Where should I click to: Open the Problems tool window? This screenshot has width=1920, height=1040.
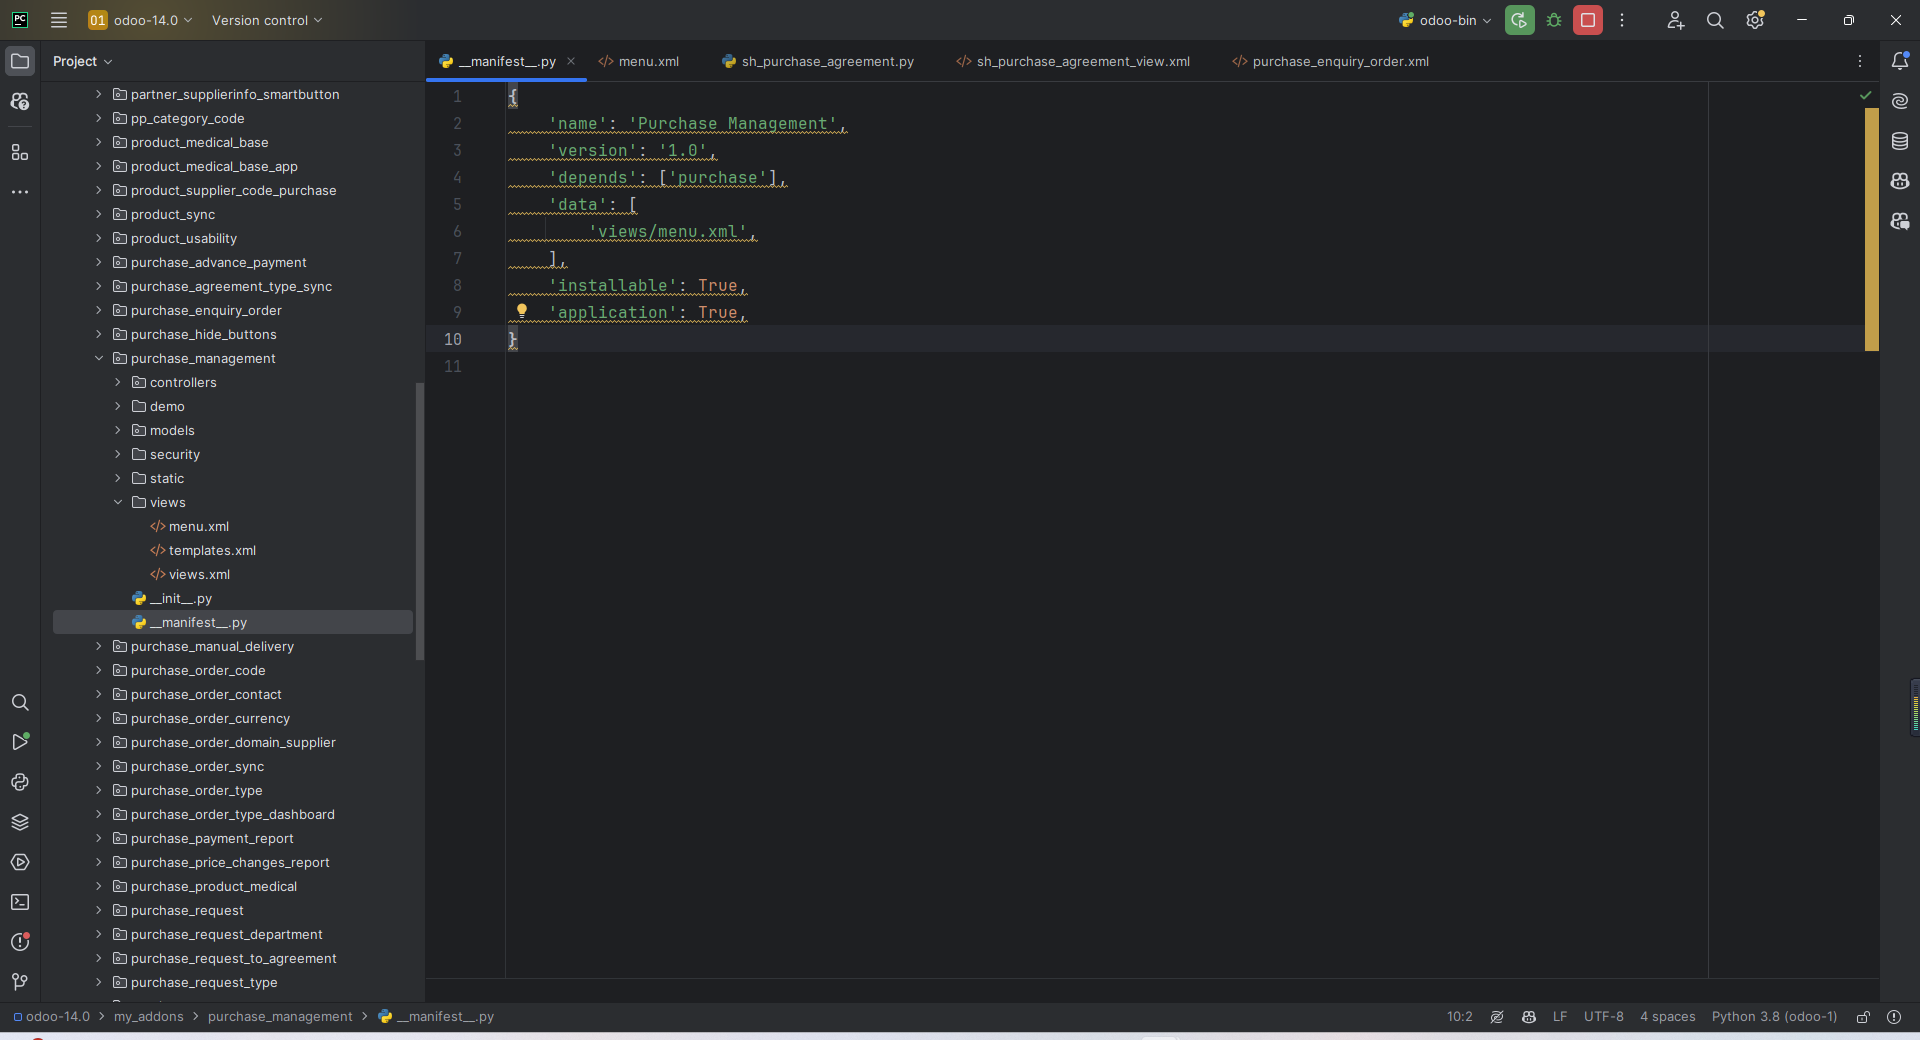click(20, 942)
